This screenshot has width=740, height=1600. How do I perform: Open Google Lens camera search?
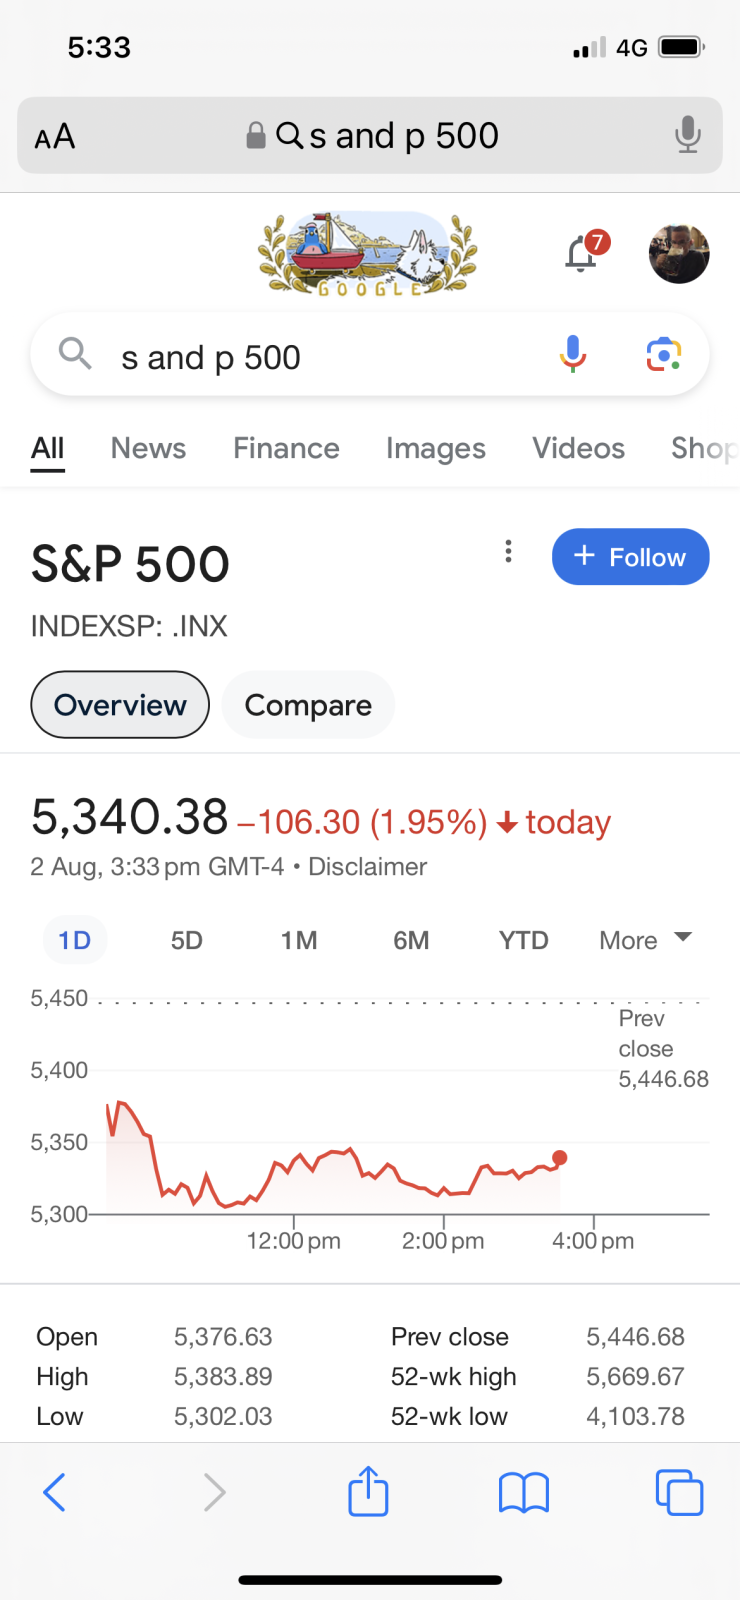664,354
